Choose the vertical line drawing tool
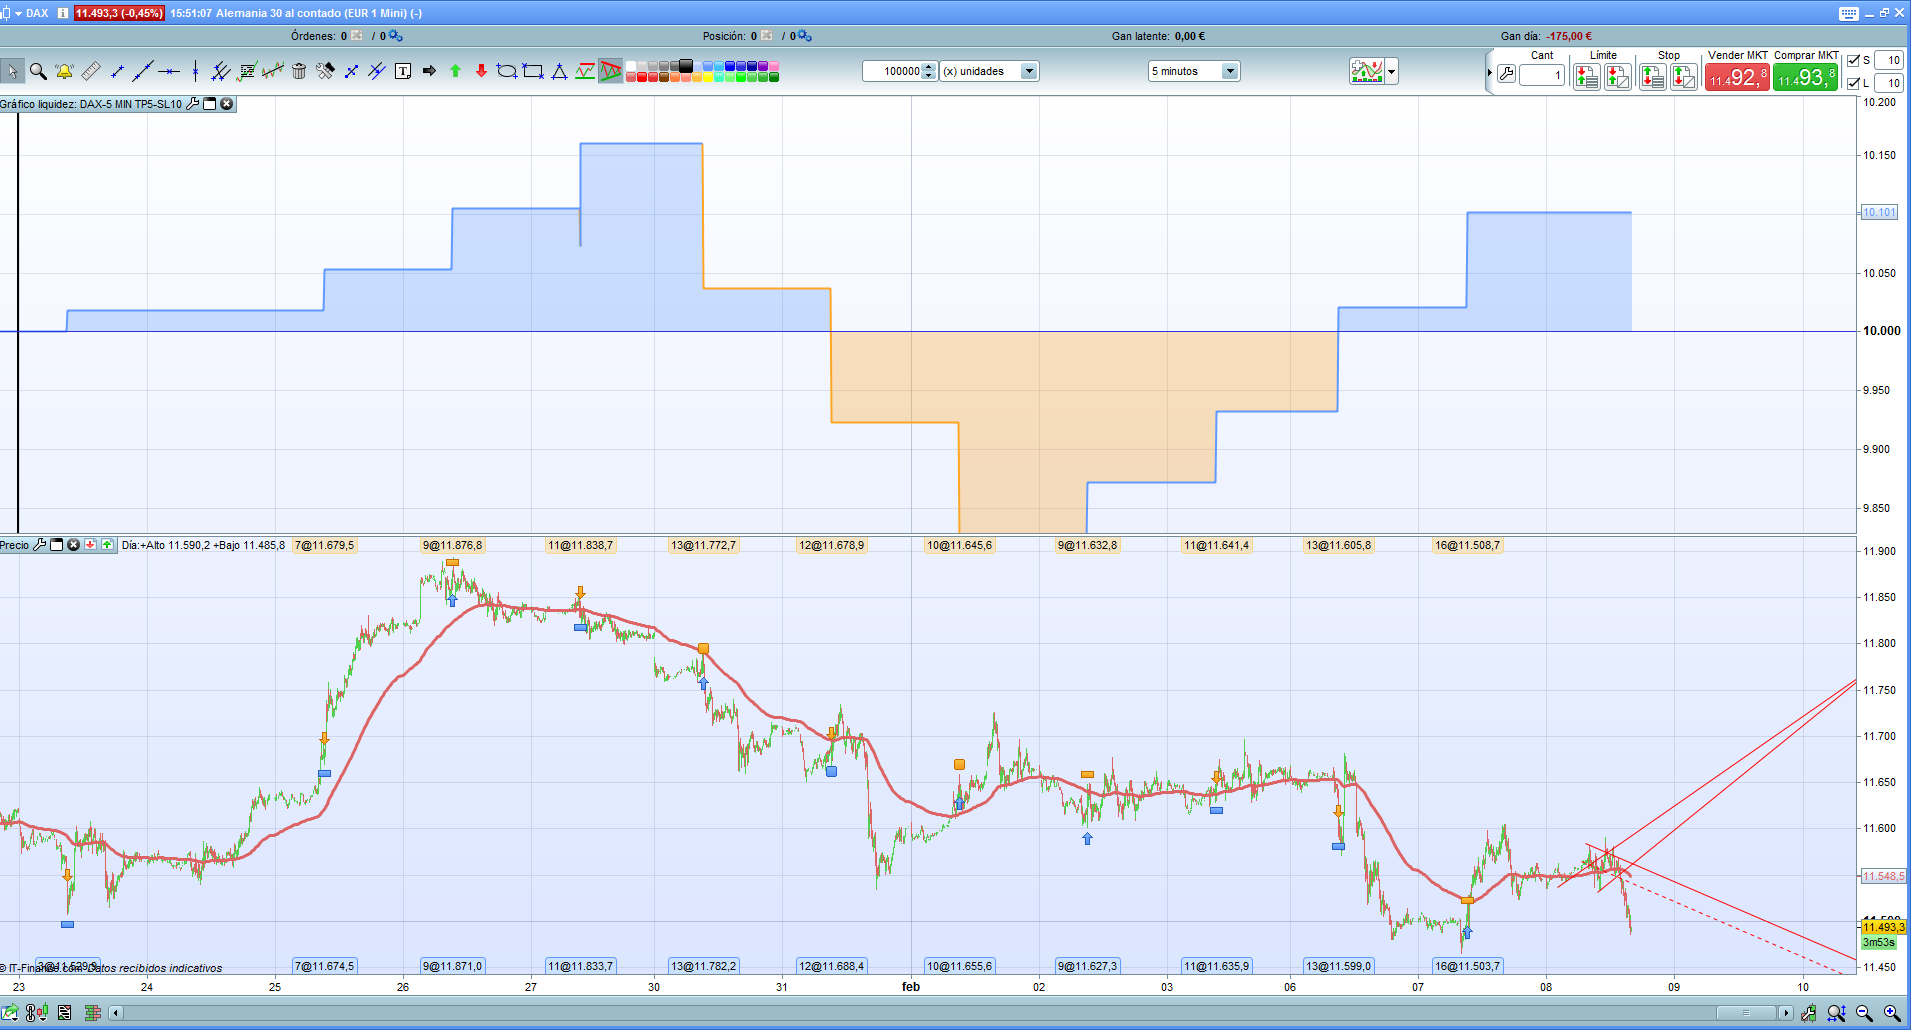The width and height of the screenshot is (1911, 1030). (x=195, y=71)
